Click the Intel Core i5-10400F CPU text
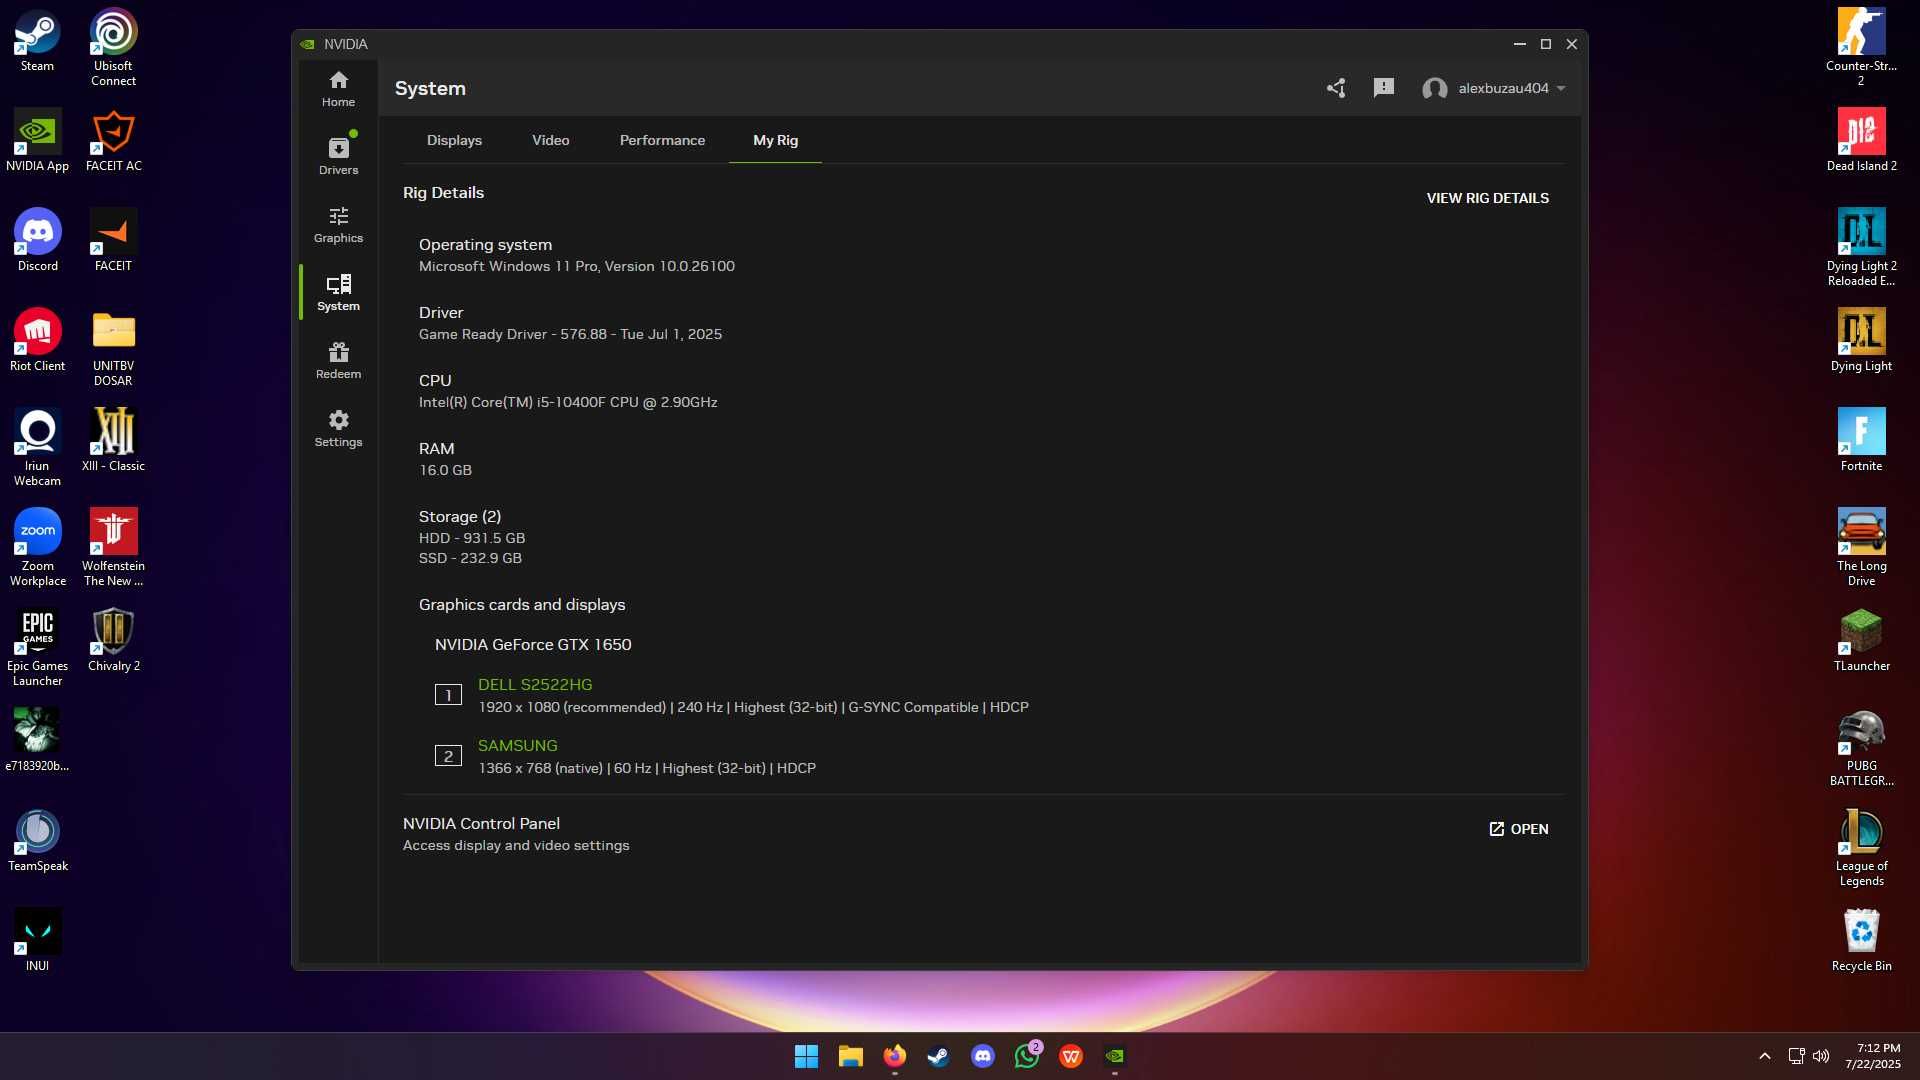 coord(568,403)
